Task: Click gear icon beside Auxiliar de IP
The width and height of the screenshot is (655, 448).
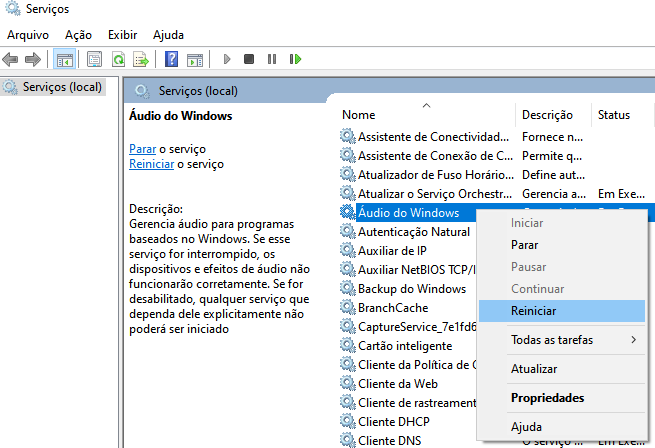Action: (348, 250)
